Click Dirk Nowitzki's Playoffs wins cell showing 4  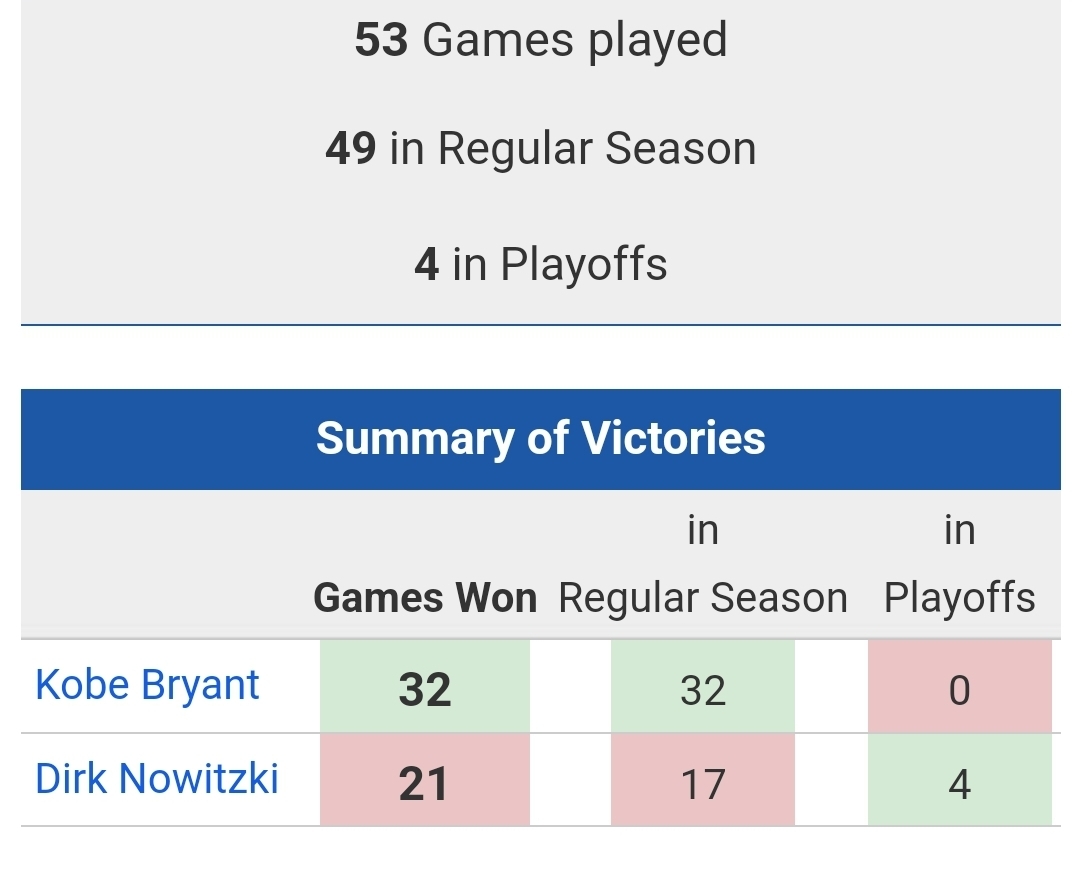point(959,782)
